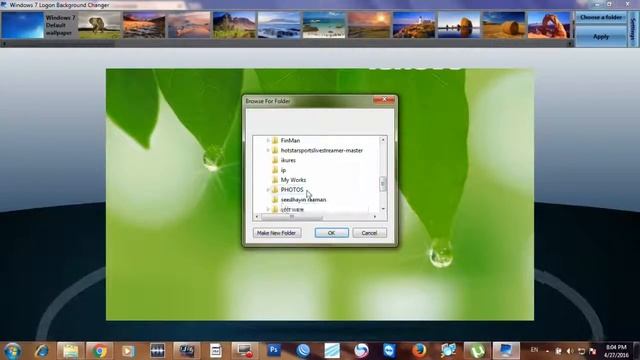Click the folder tree scroll-down arrow
Image resolution: width=640 pixels, height=360 pixels.
tap(383, 209)
